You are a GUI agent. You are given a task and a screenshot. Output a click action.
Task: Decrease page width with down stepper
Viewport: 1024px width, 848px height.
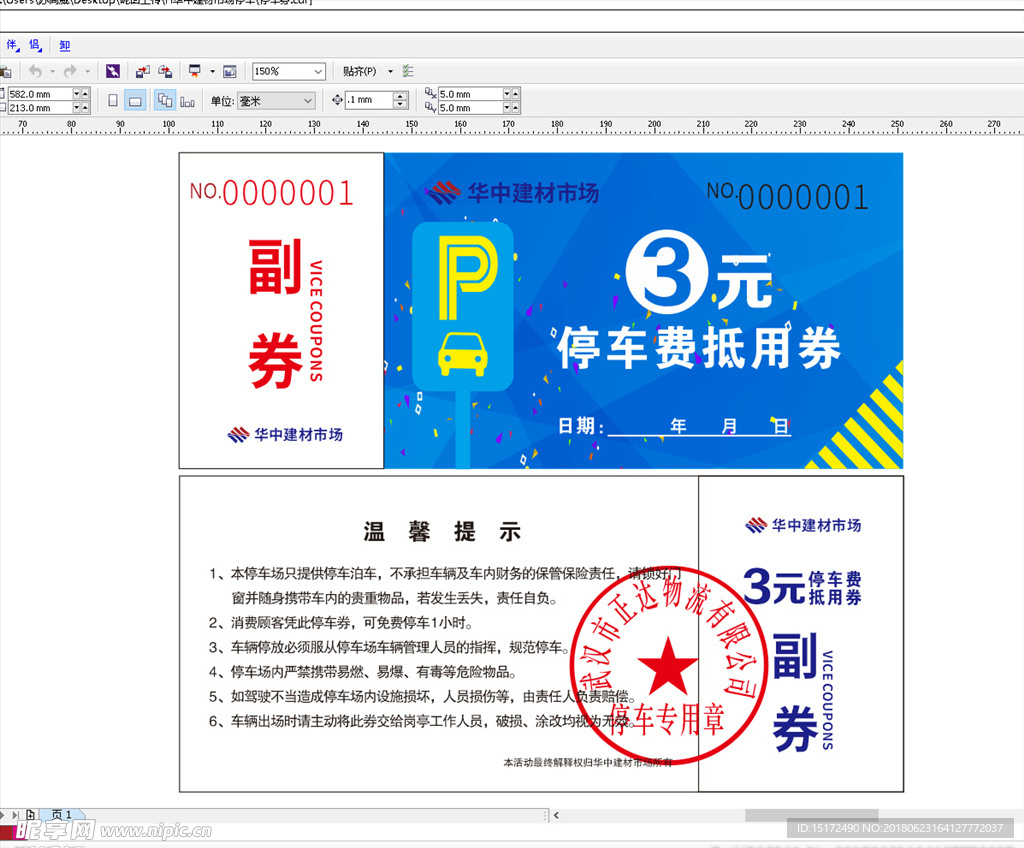pyautogui.click(x=76, y=93)
